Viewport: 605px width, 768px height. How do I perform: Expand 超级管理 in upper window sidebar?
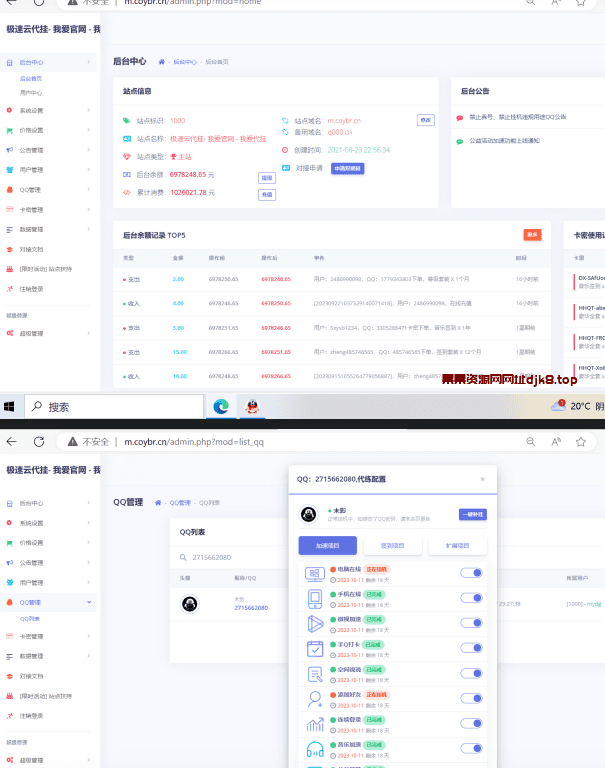tap(48, 333)
